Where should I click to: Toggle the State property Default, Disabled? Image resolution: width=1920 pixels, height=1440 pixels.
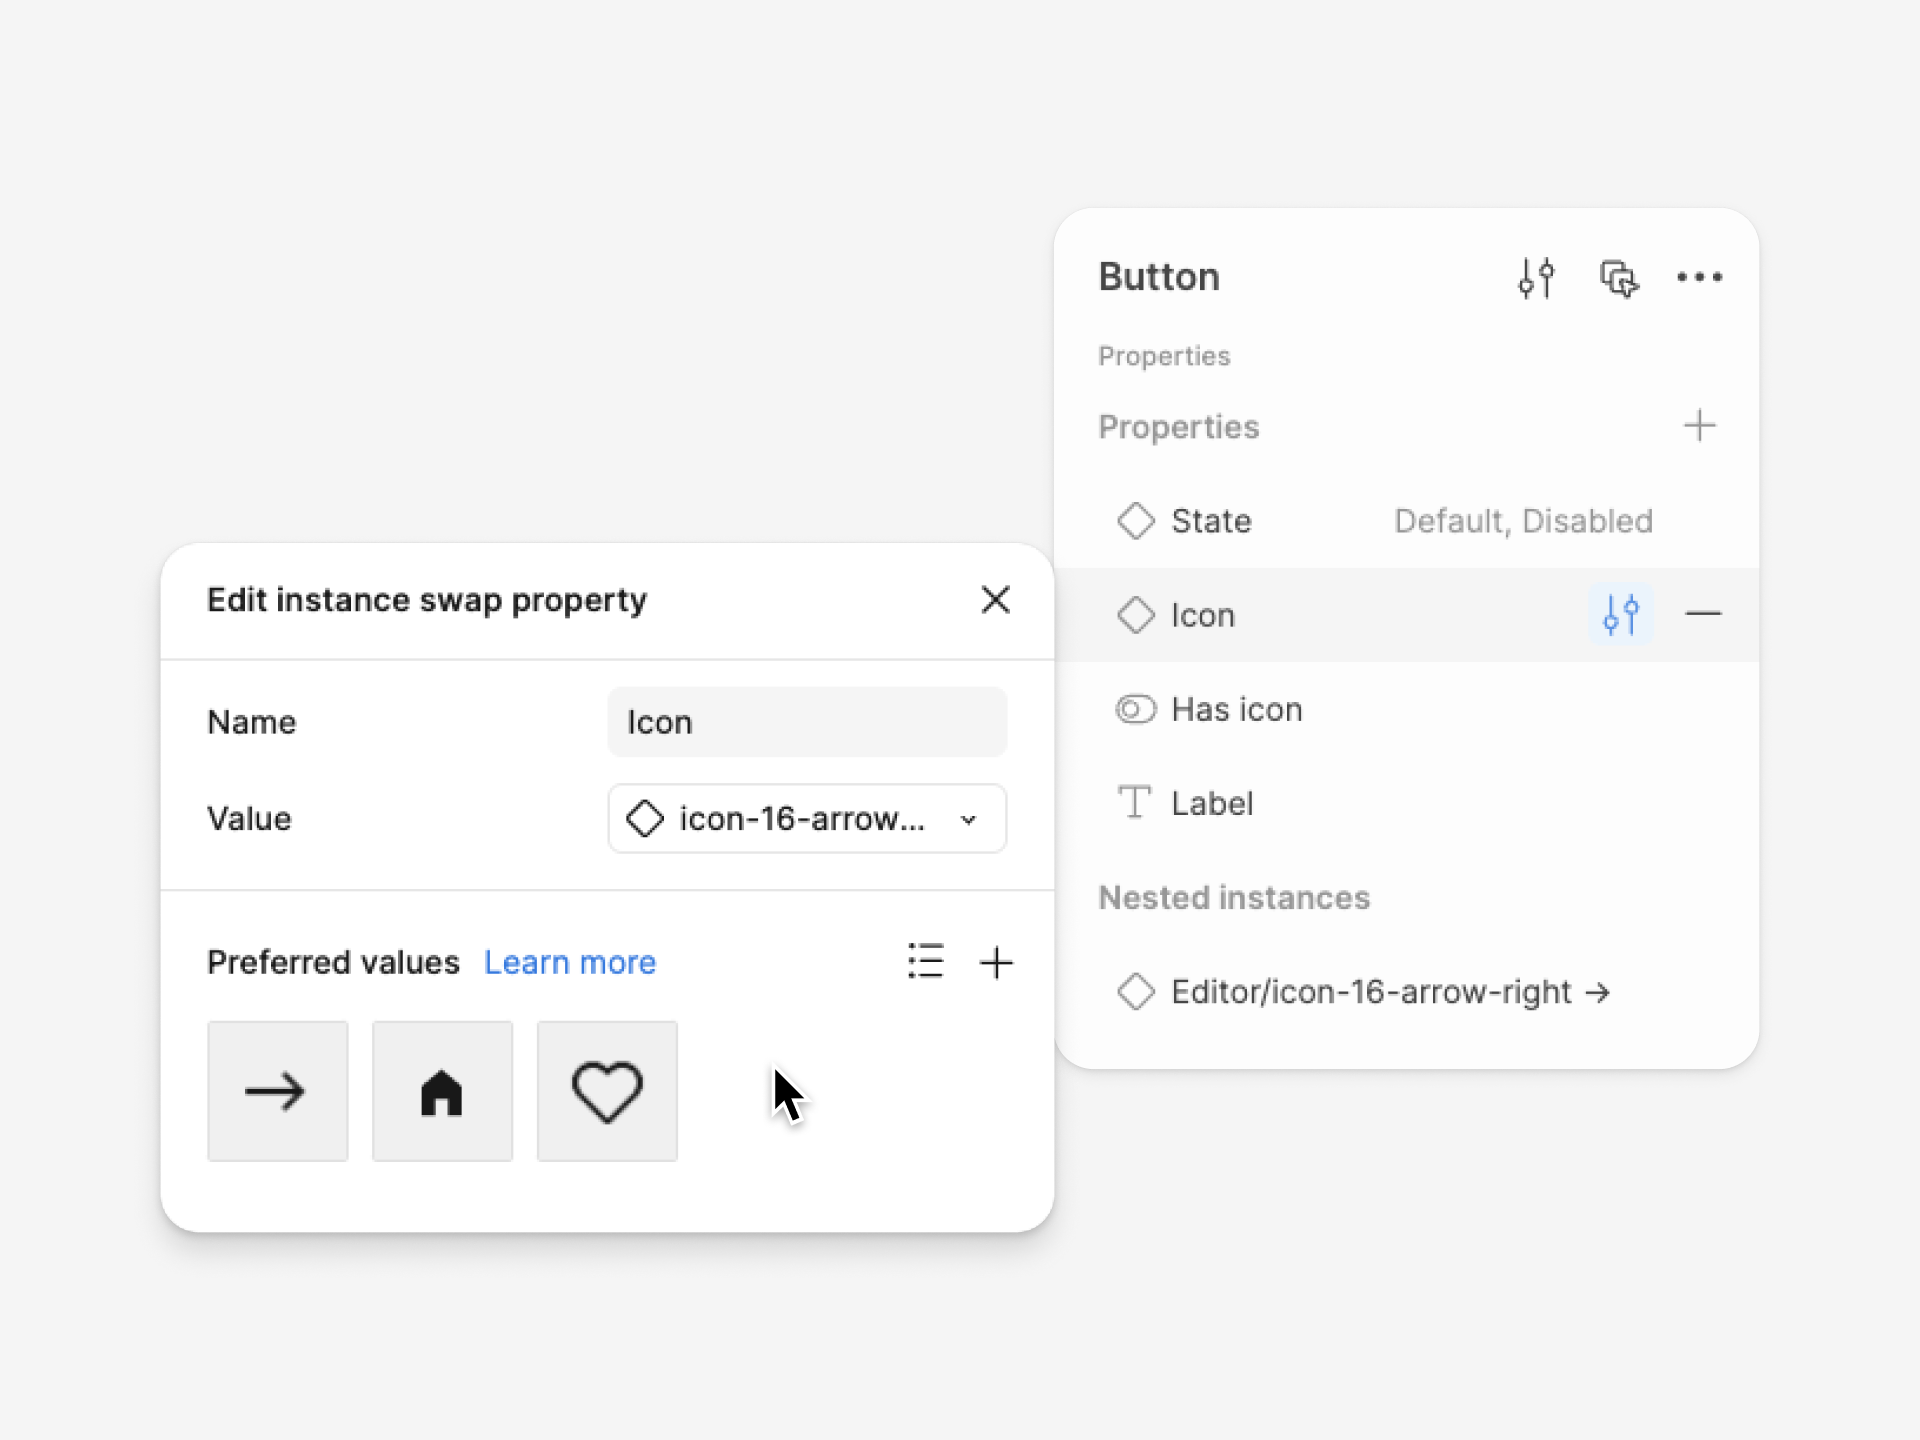pos(1521,520)
